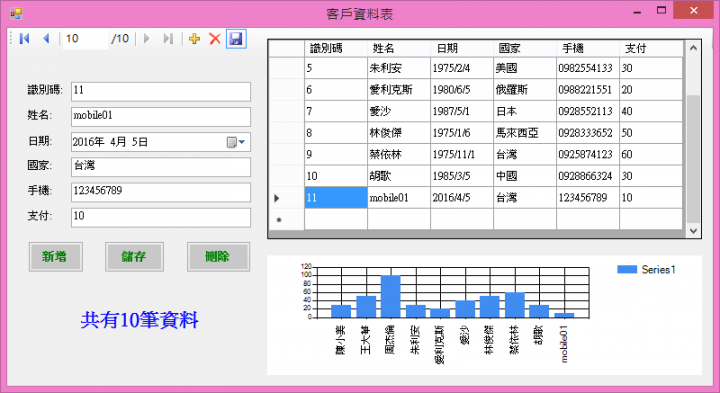The width and height of the screenshot is (720, 393).
Task: Go to previous record in navigator
Action: tap(46, 39)
